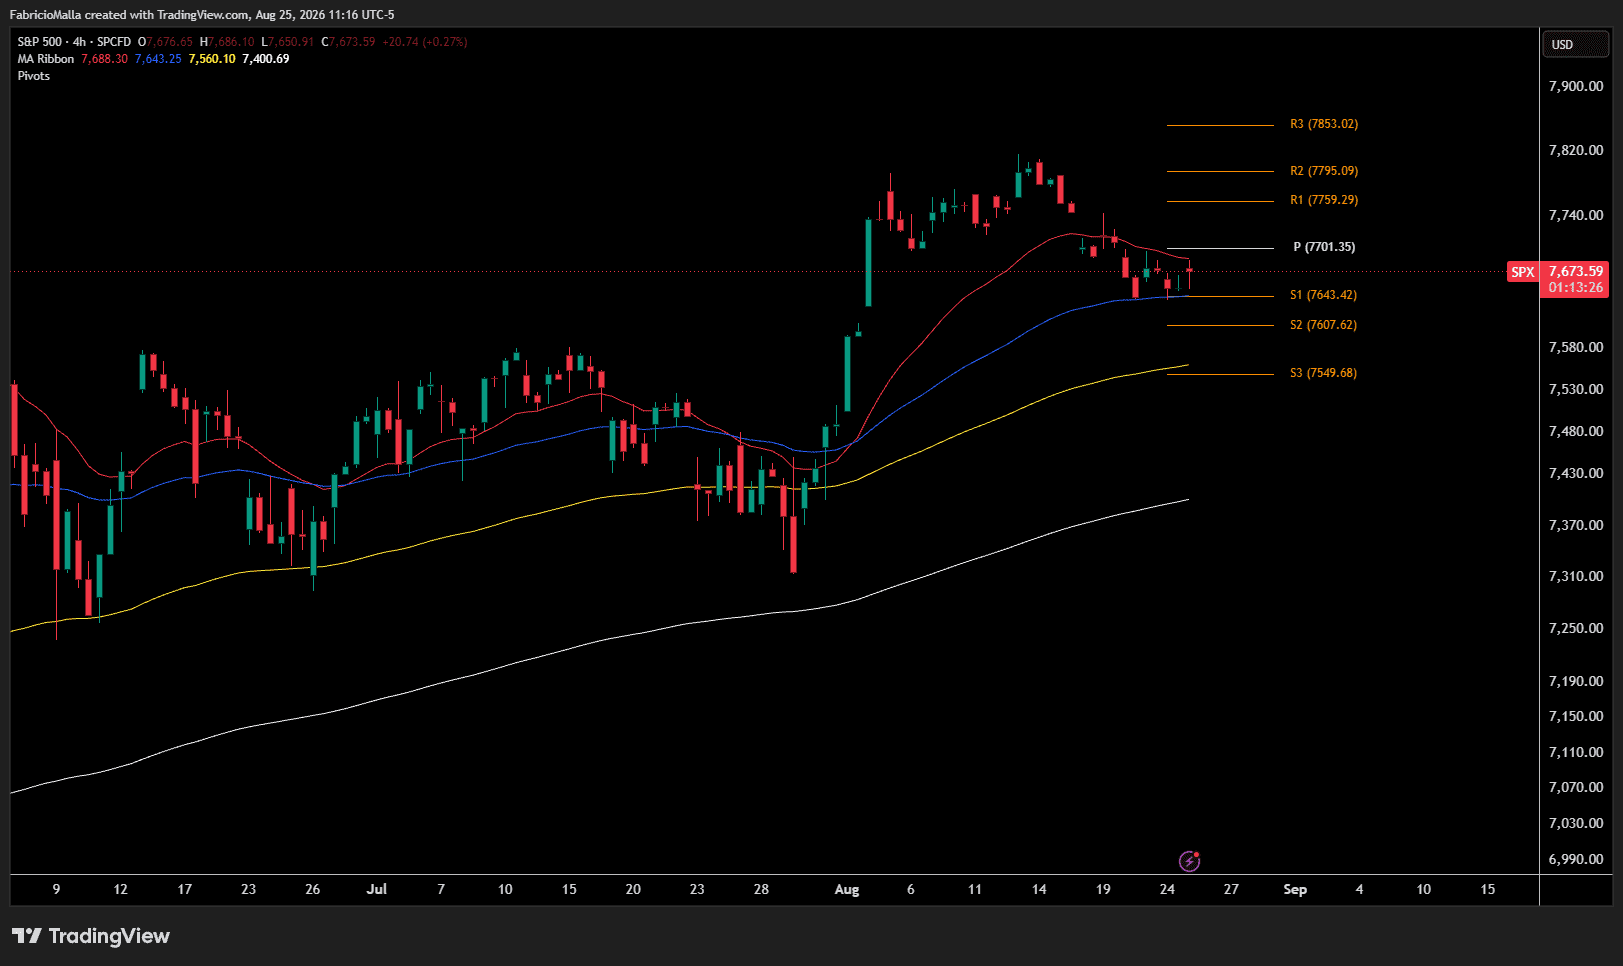Click the 28 date on time axis
Image resolution: width=1623 pixels, height=966 pixels.
click(x=761, y=889)
